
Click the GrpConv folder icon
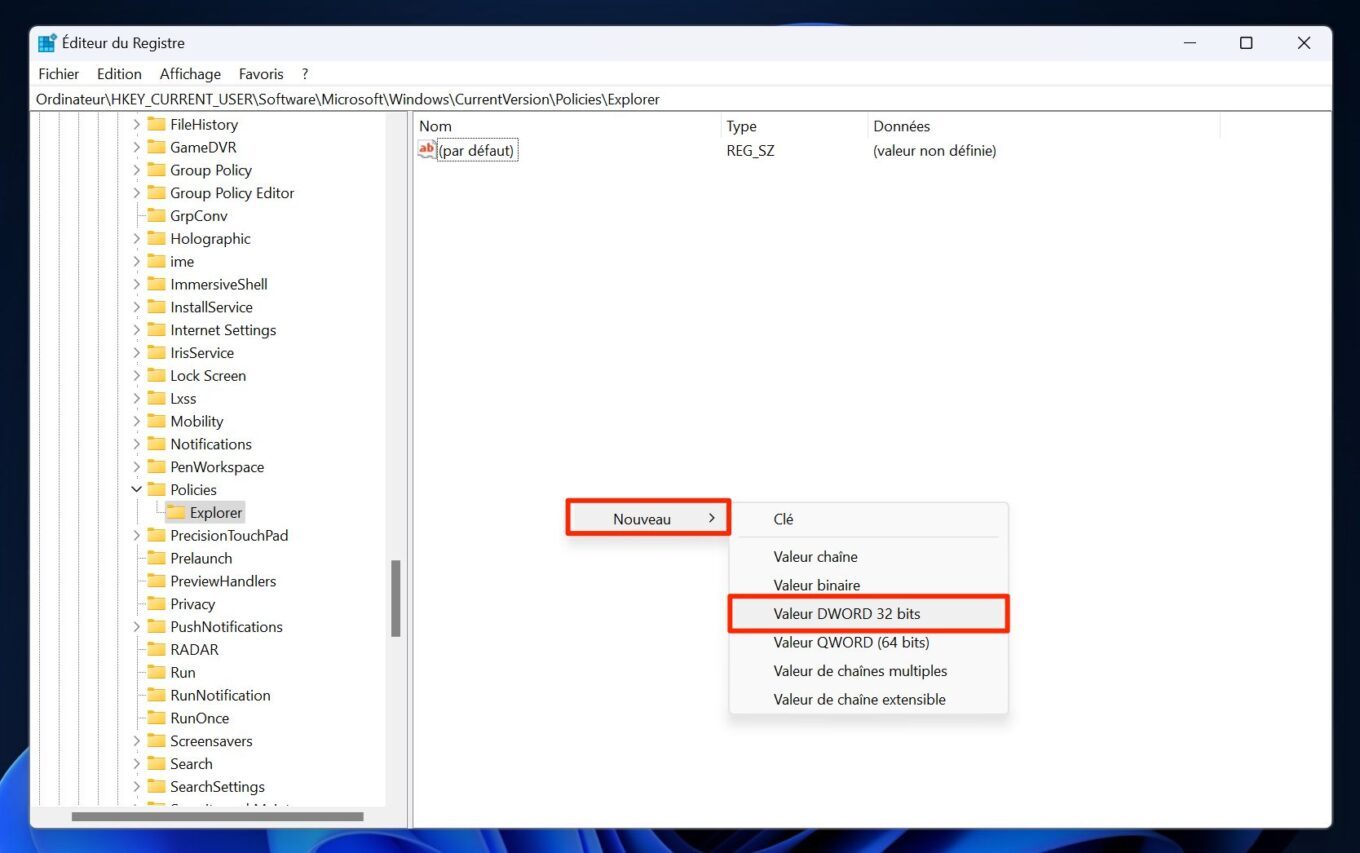156,216
